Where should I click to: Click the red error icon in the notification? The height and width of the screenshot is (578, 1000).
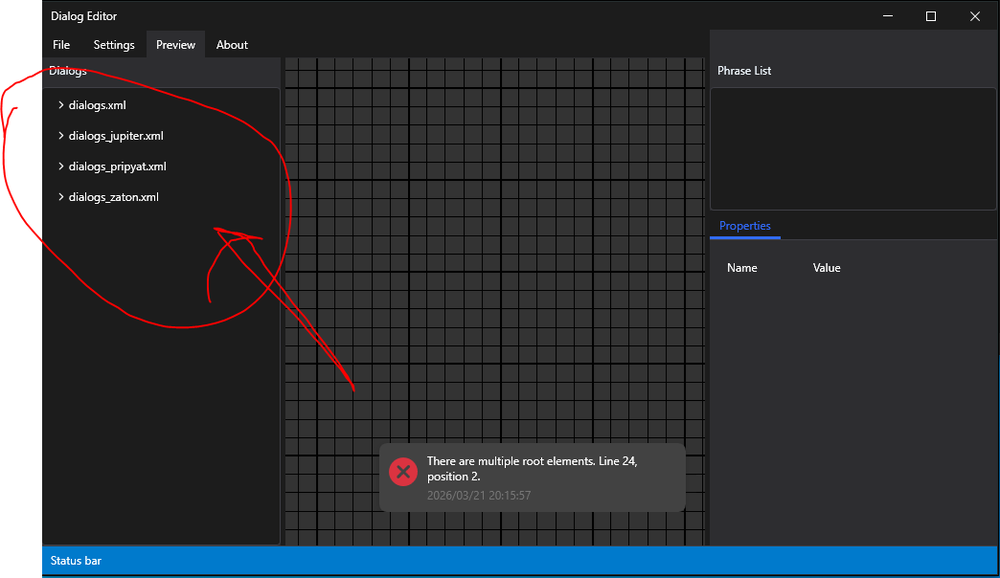[403, 472]
